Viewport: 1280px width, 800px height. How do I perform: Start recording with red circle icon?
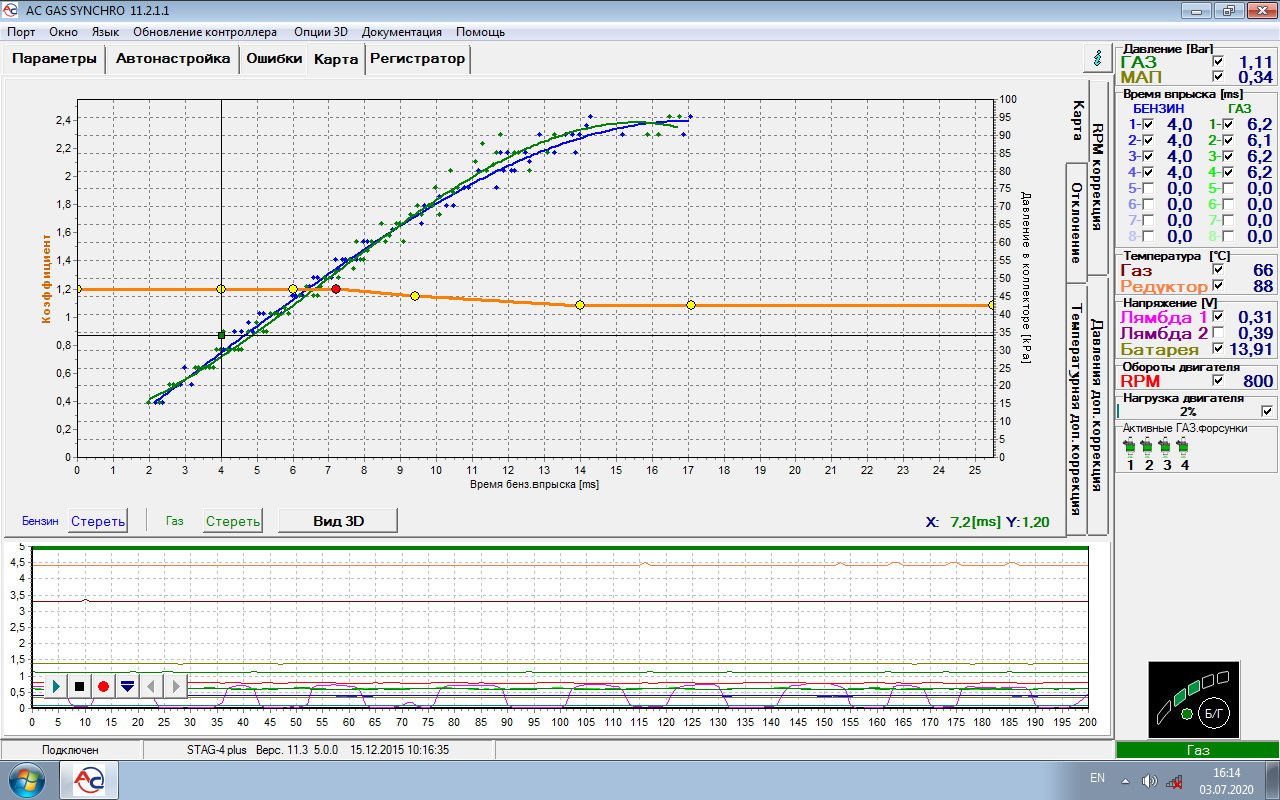103,686
